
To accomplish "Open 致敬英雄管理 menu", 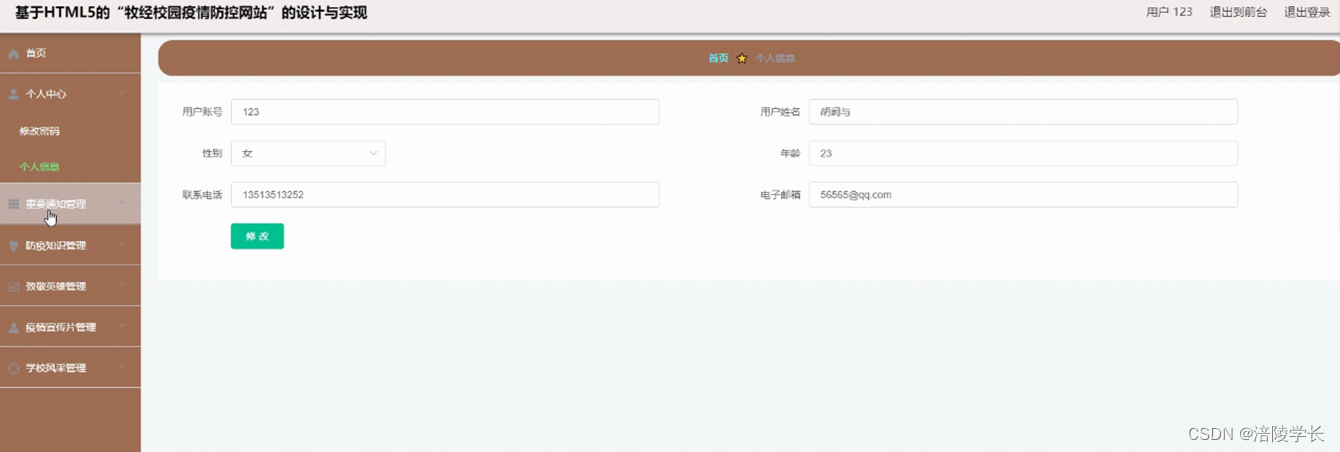I will (70, 286).
